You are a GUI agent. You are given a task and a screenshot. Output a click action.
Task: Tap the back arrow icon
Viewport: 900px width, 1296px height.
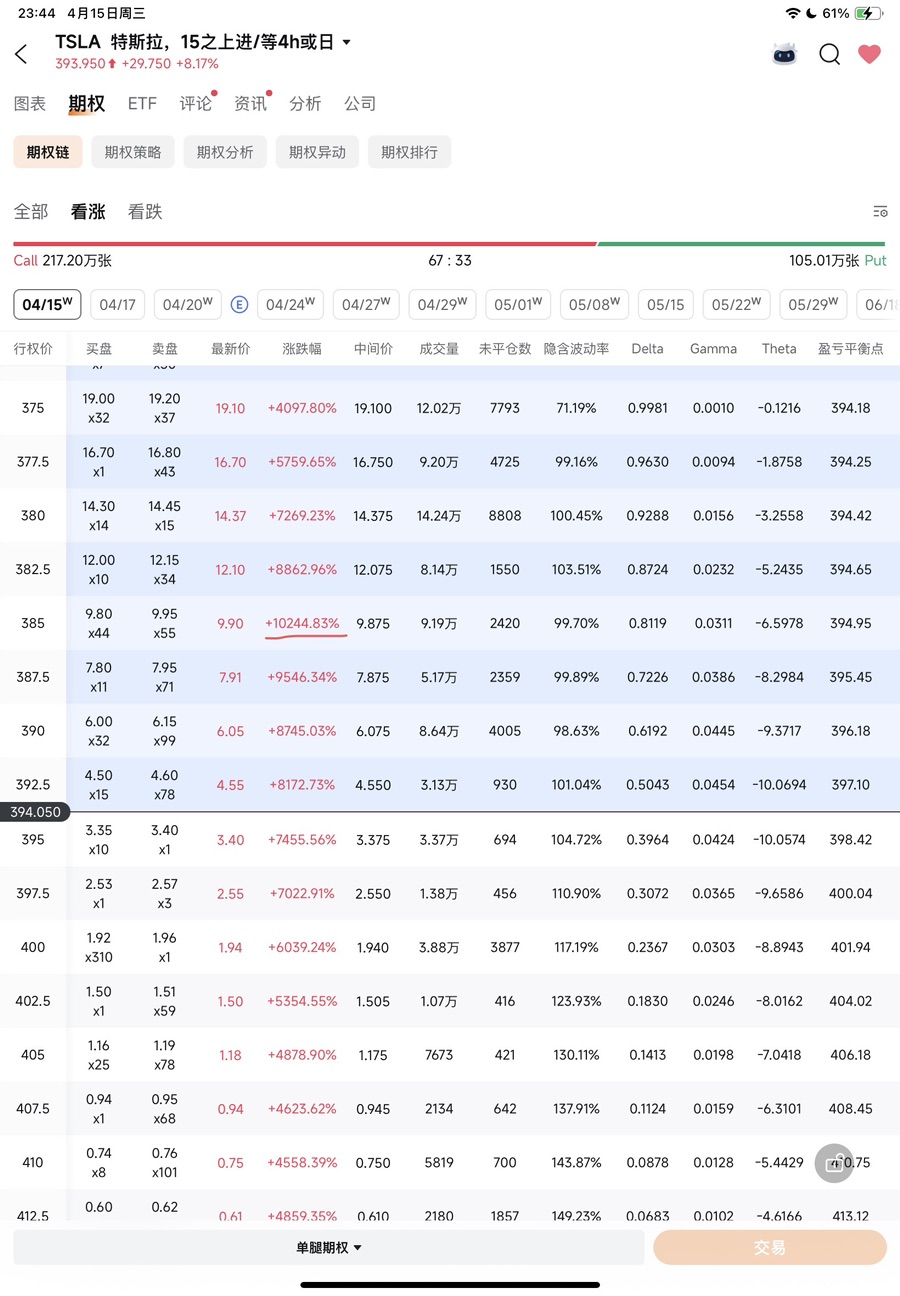tap(21, 54)
